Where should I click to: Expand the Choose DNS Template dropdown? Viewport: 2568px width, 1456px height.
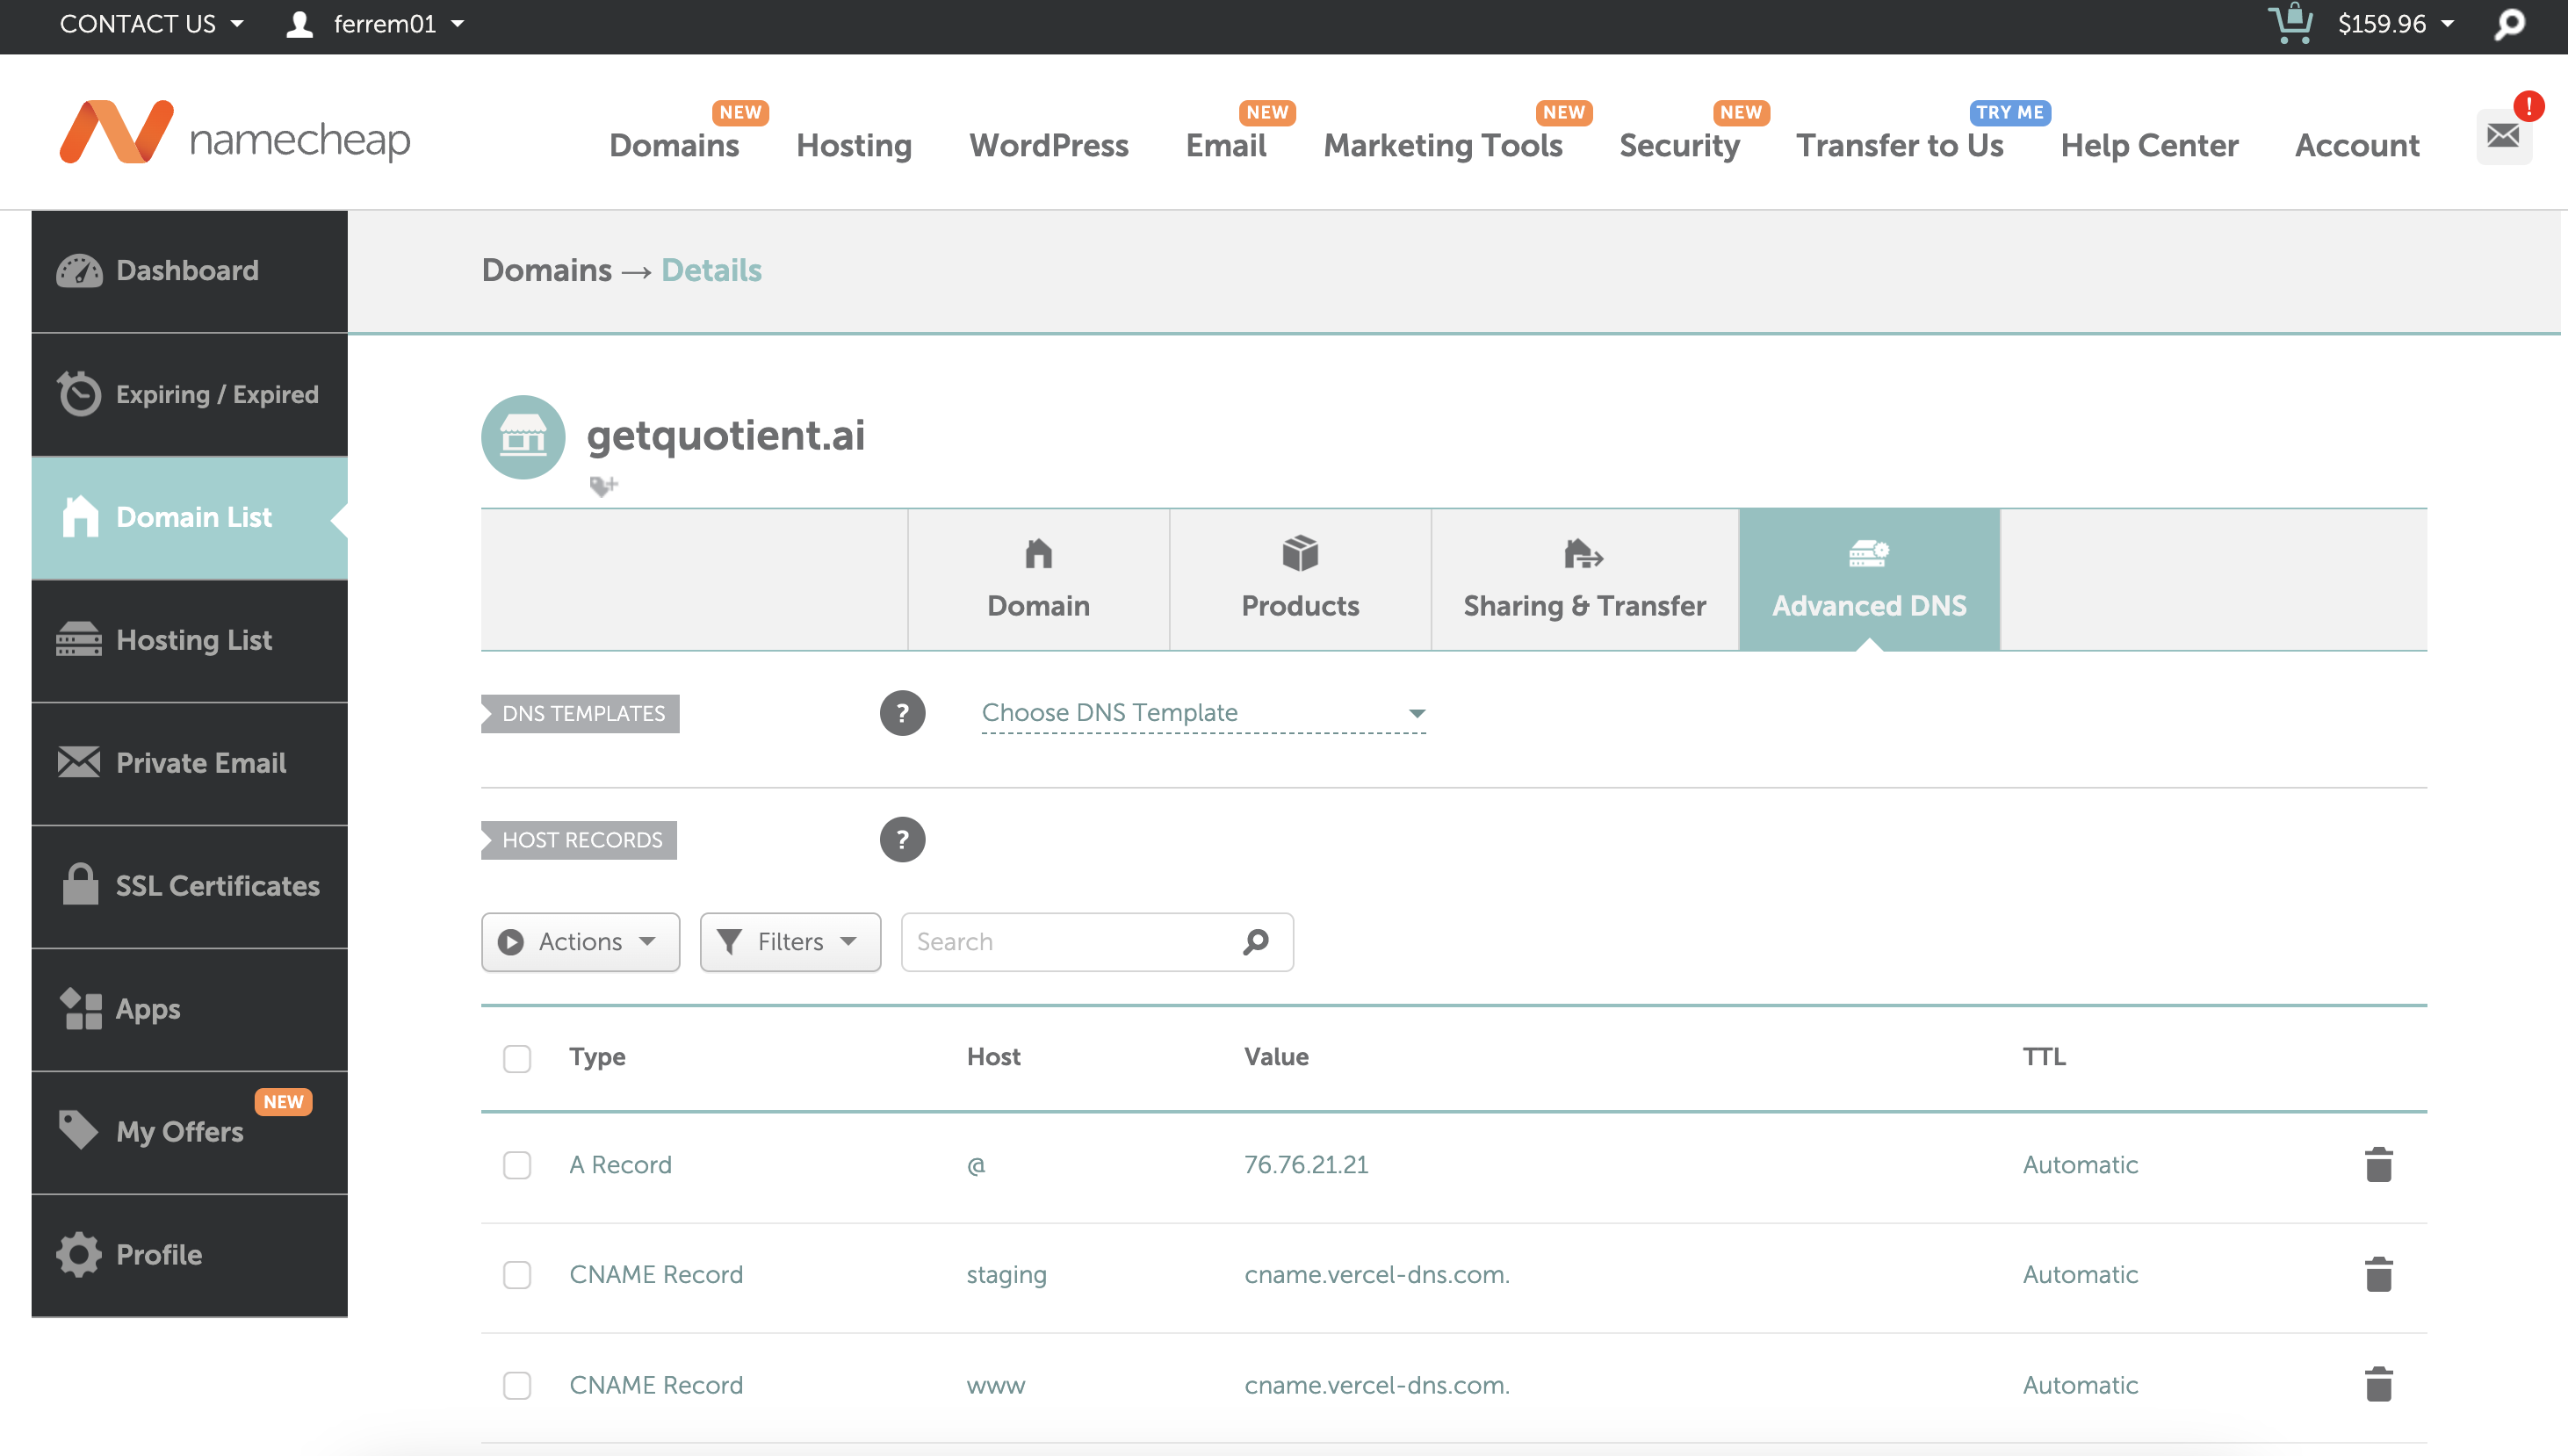pyautogui.click(x=1203, y=713)
